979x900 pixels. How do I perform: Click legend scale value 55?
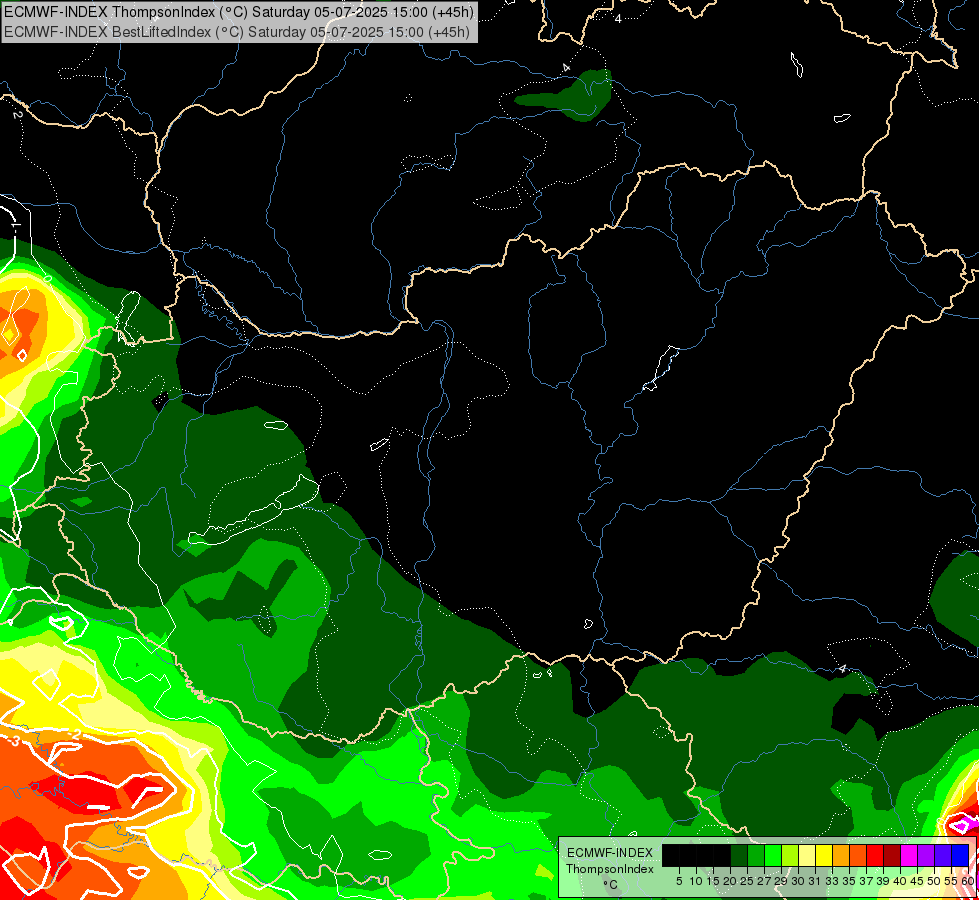point(950,881)
